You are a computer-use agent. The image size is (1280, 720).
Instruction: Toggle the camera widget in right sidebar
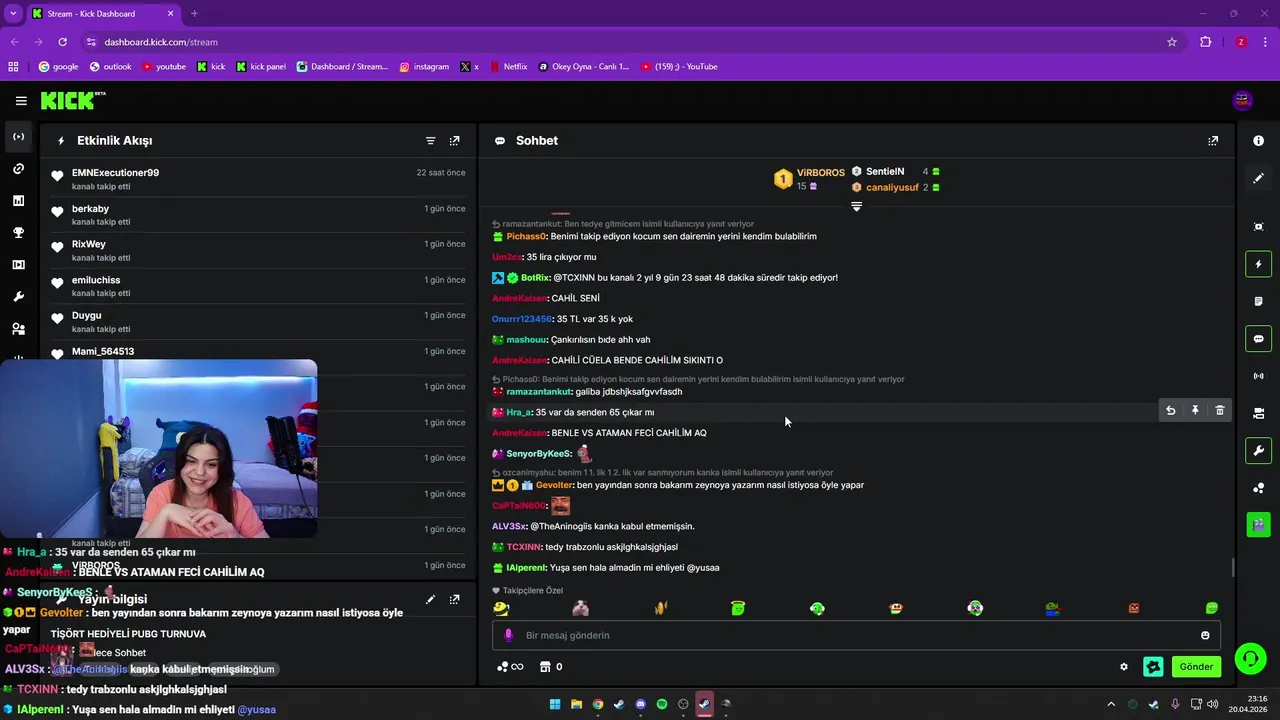pyautogui.click(x=1258, y=413)
